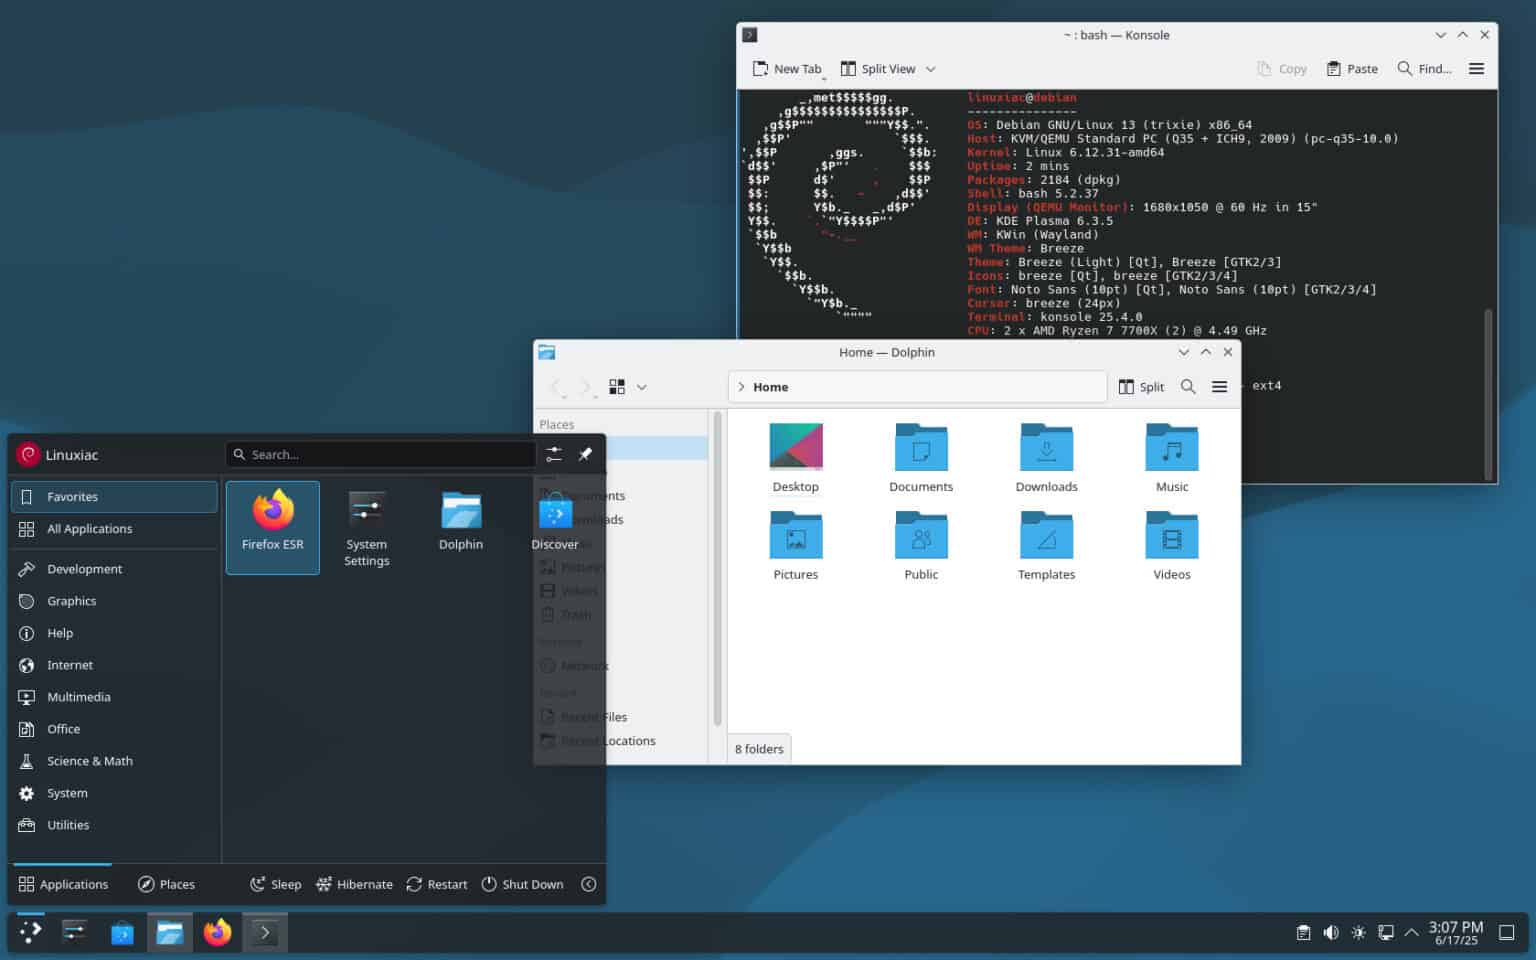Click the clipboard icon in the system tray

(x=1303, y=931)
